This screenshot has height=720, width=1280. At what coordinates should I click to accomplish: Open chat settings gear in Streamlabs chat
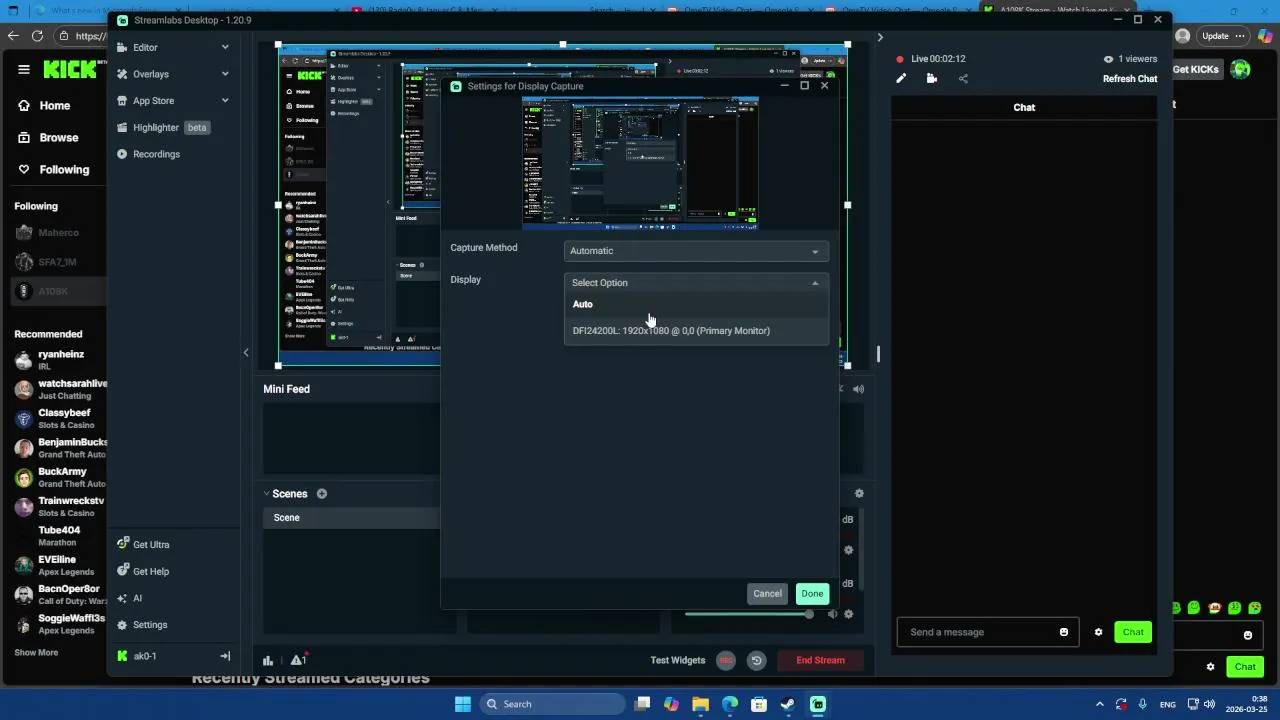point(1098,632)
